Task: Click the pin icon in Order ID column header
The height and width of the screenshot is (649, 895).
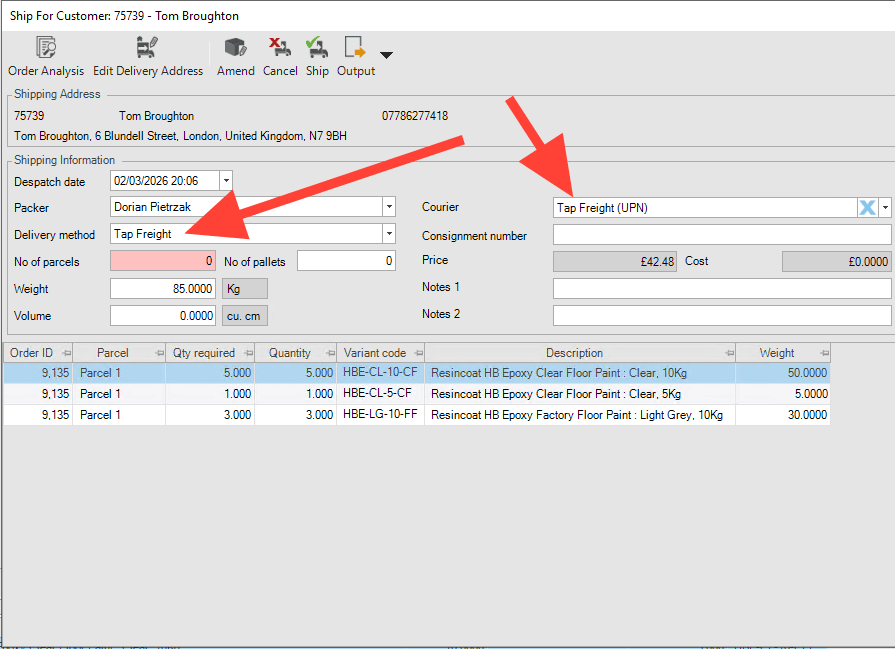Action: [67, 353]
